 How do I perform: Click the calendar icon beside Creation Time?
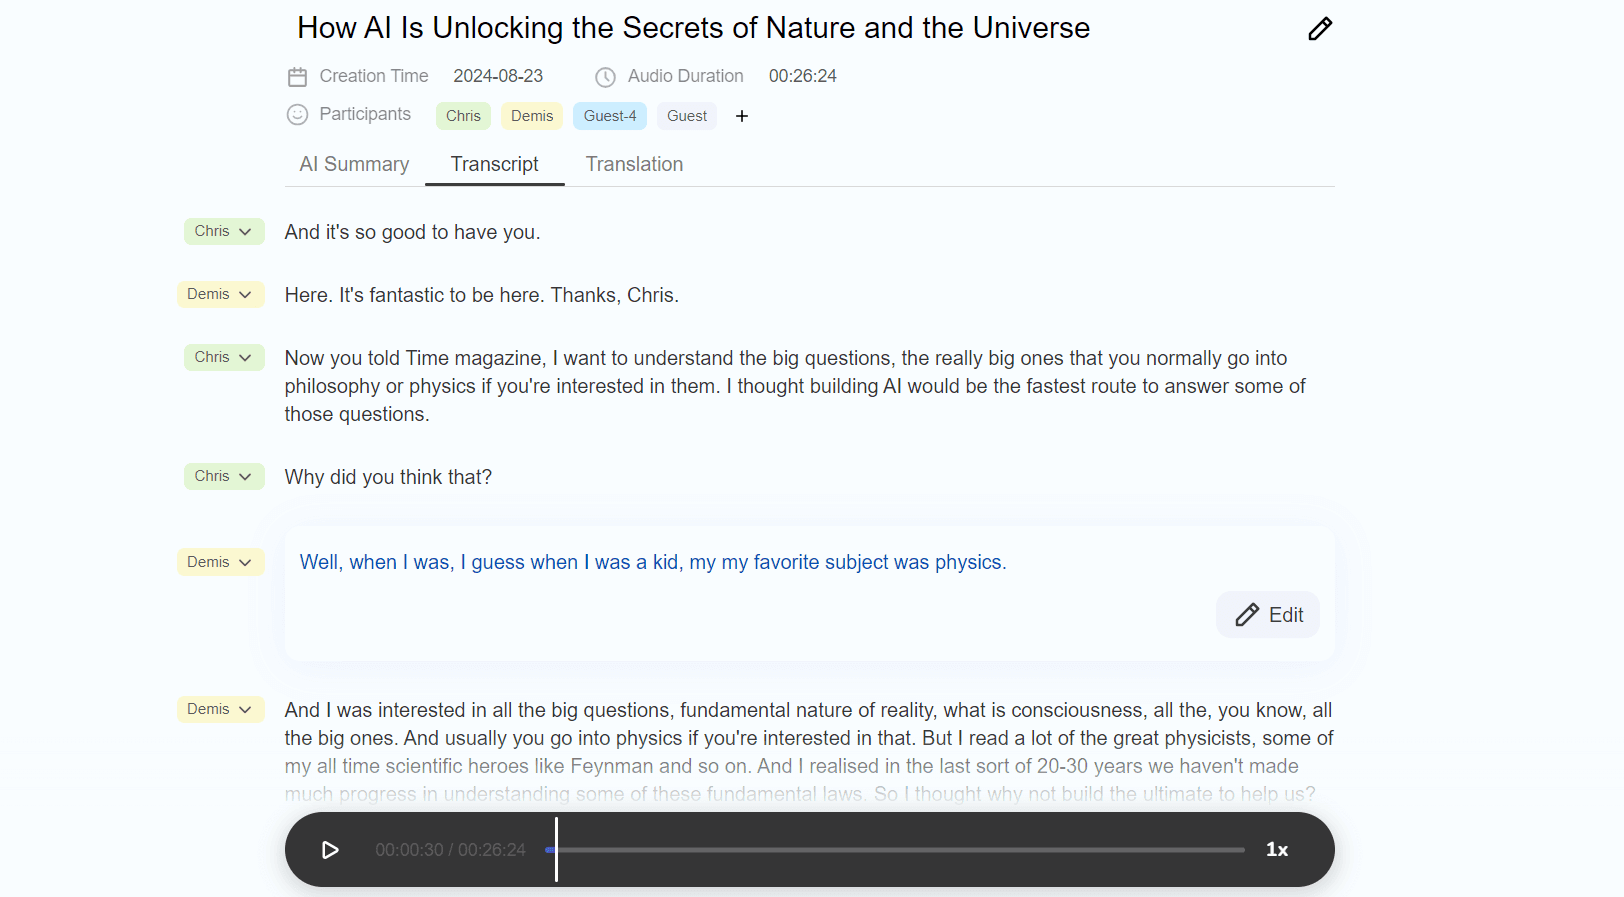coord(297,77)
